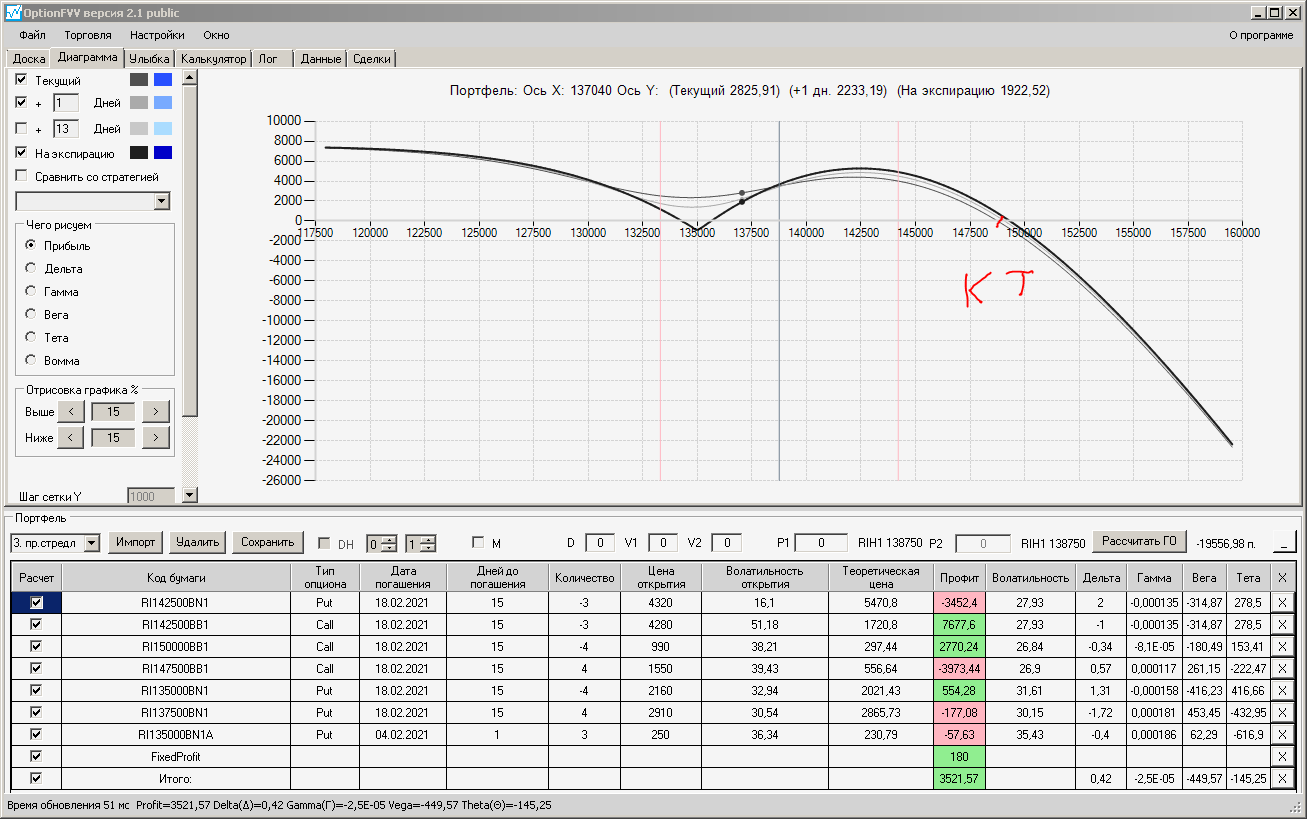The height and width of the screenshot is (819, 1307).
Task: Open the Окно menu
Action: (217, 35)
